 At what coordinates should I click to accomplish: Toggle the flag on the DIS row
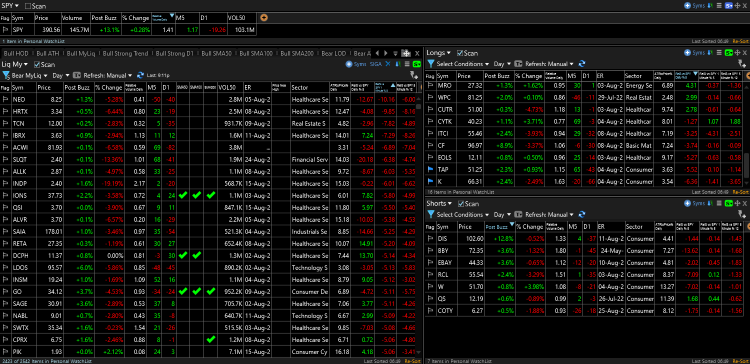(430, 238)
